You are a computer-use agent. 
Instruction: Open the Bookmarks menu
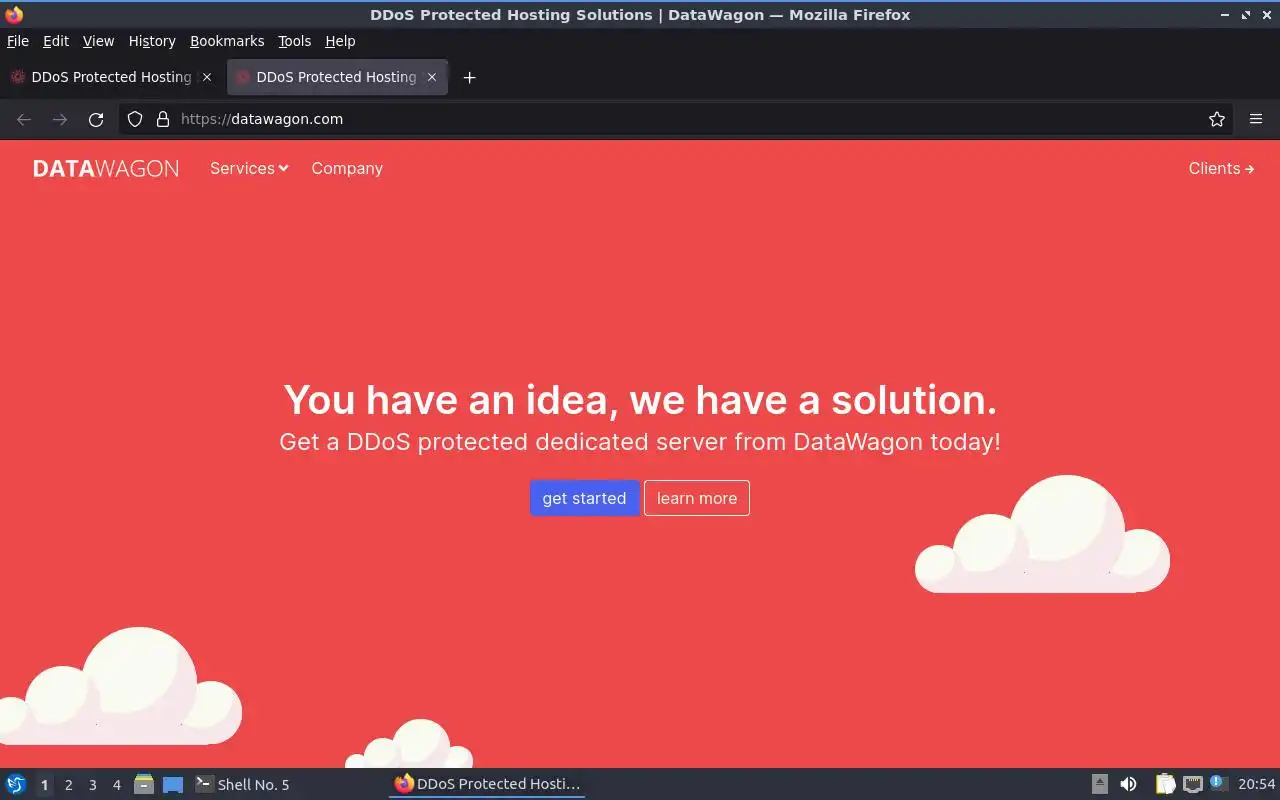coord(227,41)
